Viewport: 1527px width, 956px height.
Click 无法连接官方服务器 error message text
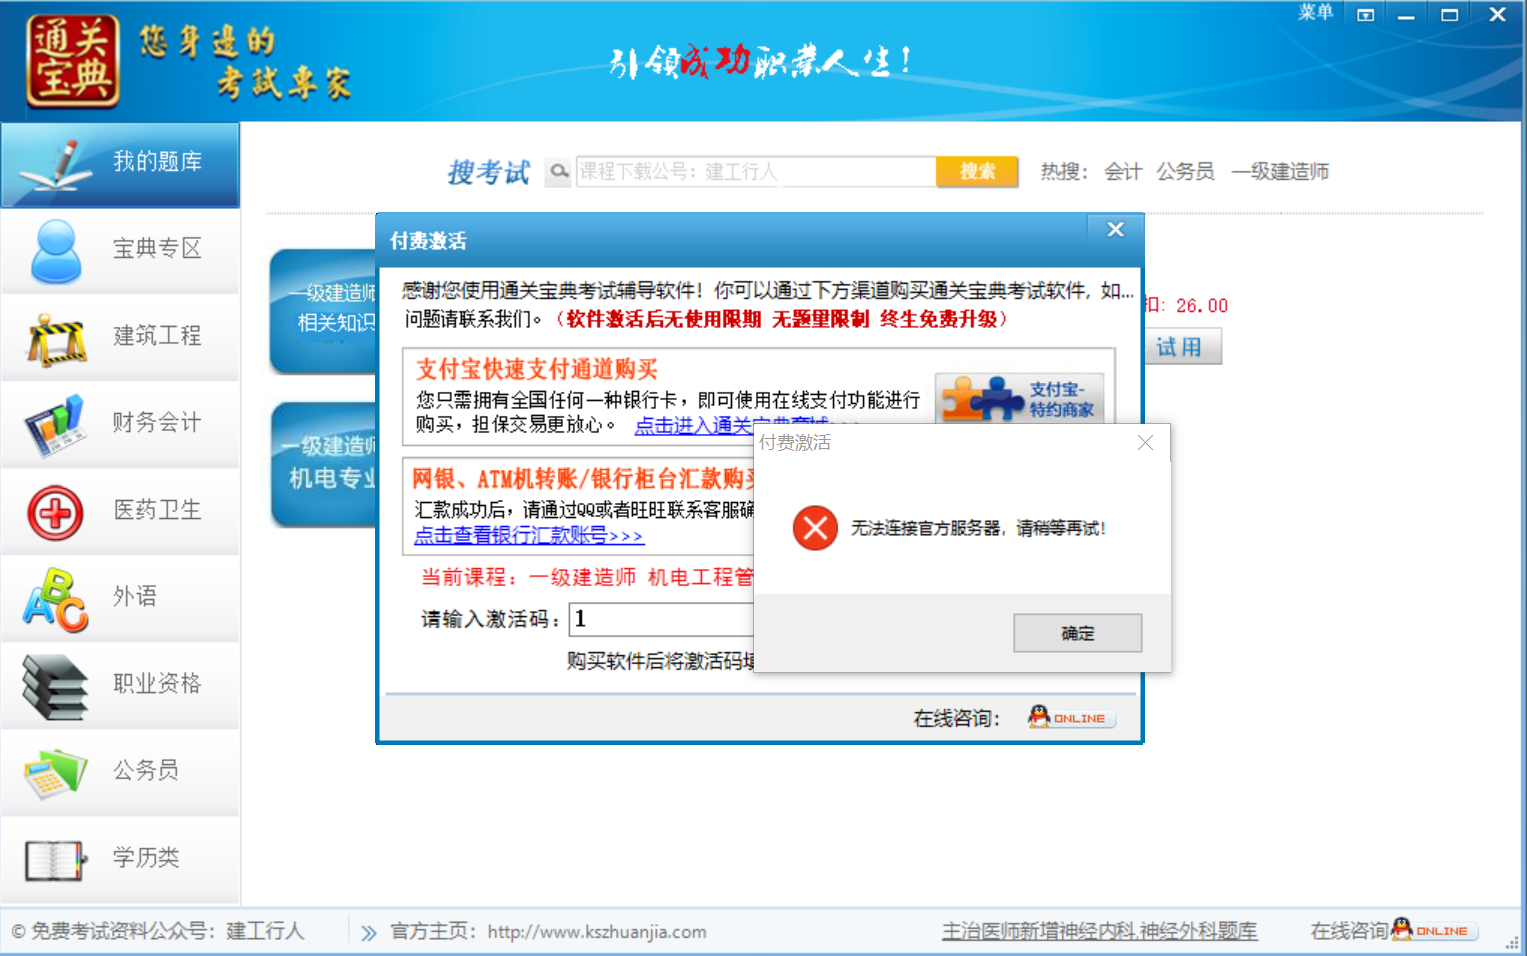pyautogui.click(x=978, y=528)
